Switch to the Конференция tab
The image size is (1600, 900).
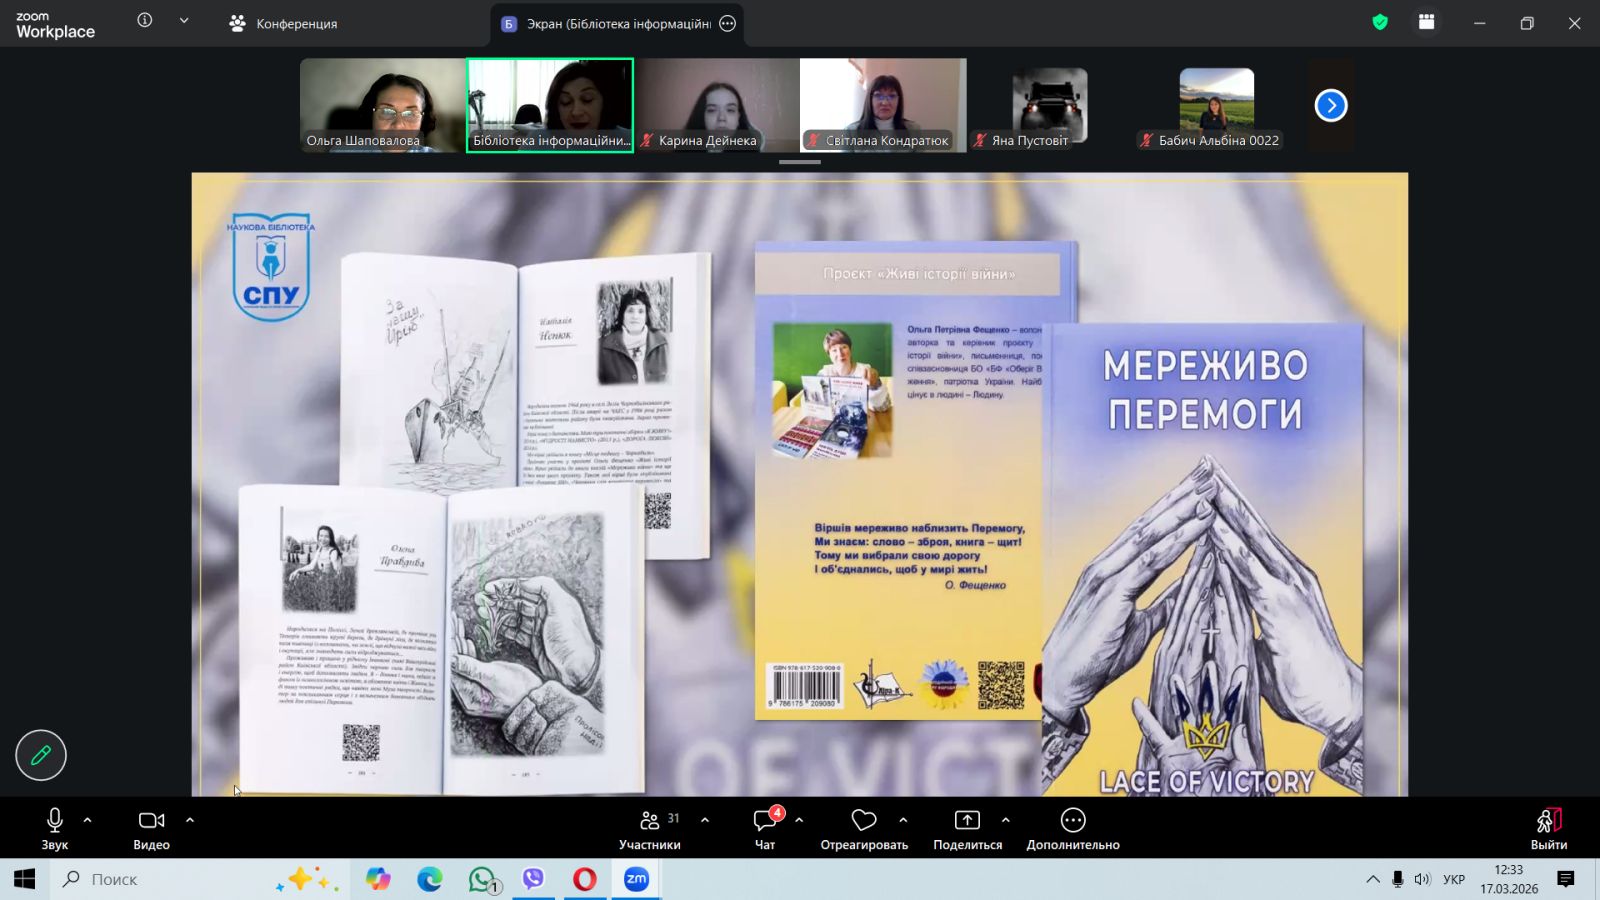283,23
